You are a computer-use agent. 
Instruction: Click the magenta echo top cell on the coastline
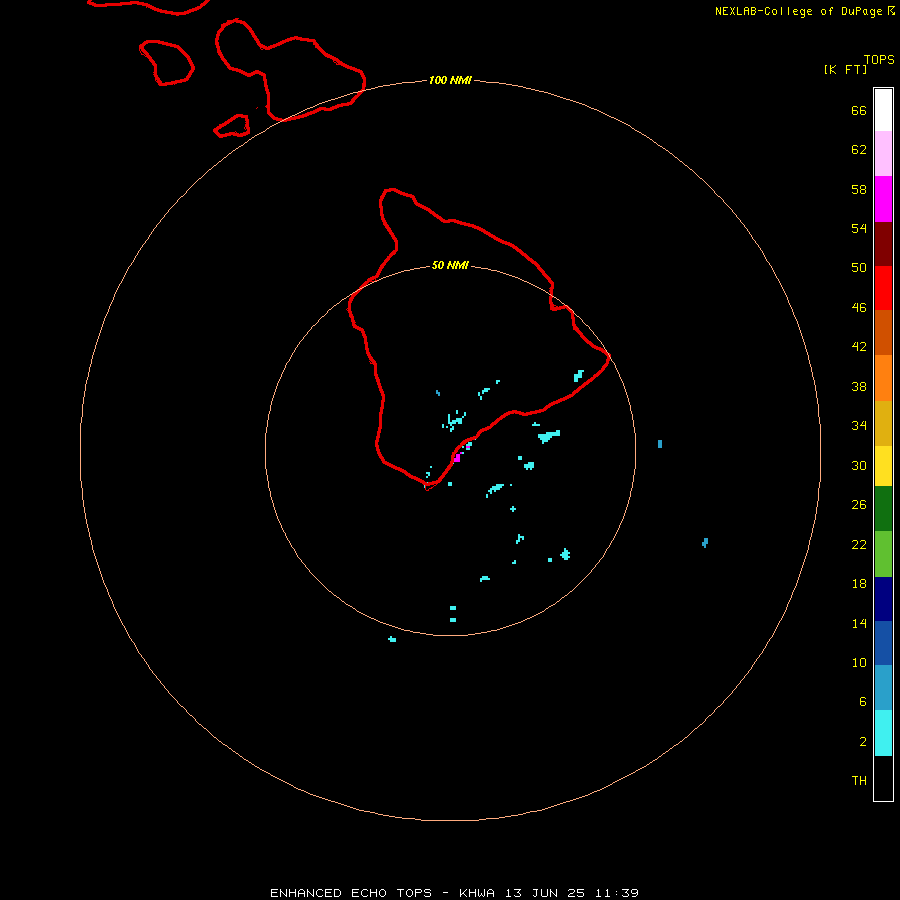click(457, 458)
